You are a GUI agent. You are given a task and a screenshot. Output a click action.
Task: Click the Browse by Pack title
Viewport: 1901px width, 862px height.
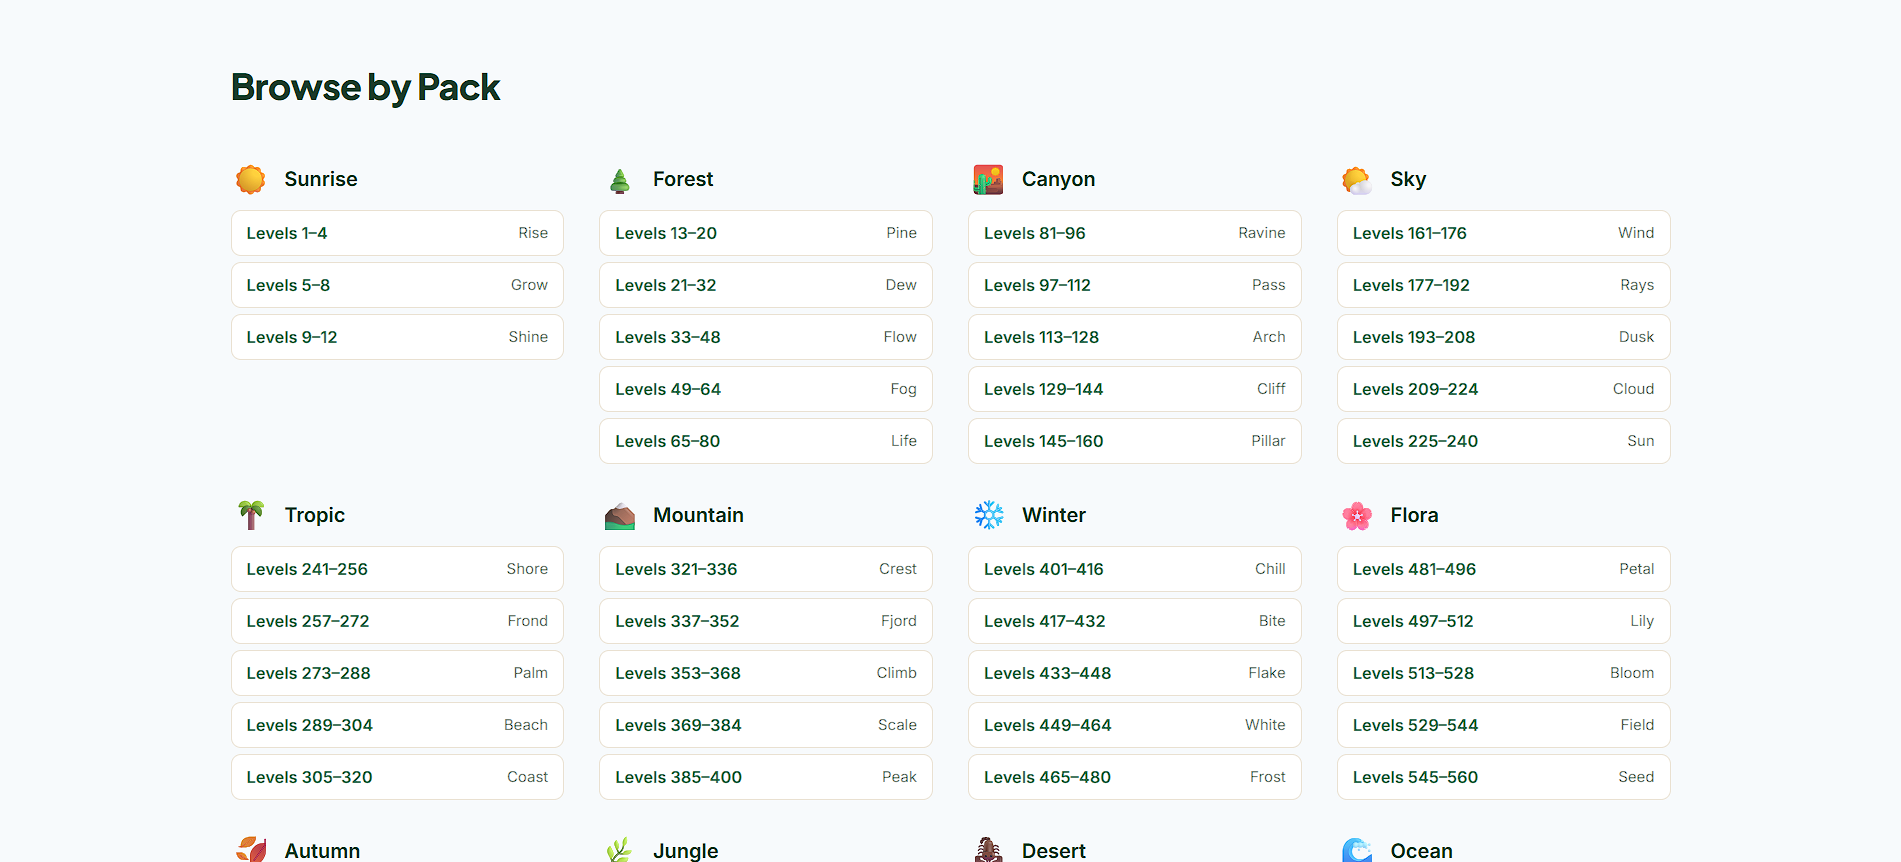click(x=365, y=88)
